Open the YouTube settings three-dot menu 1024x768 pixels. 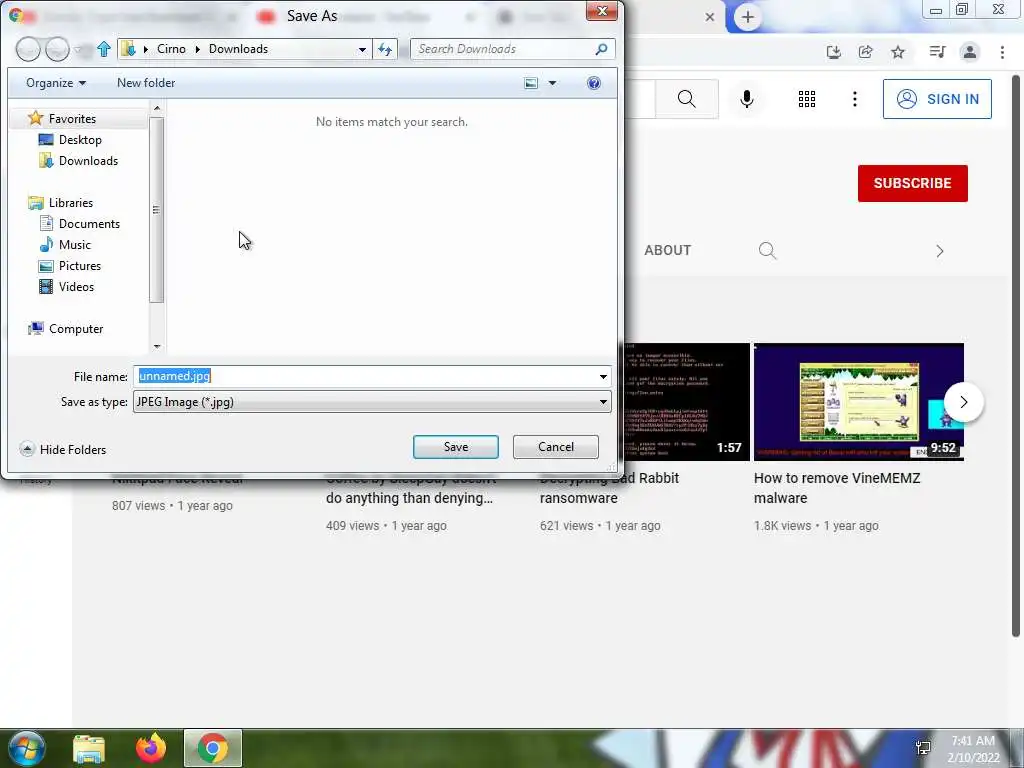click(x=854, y=99)
